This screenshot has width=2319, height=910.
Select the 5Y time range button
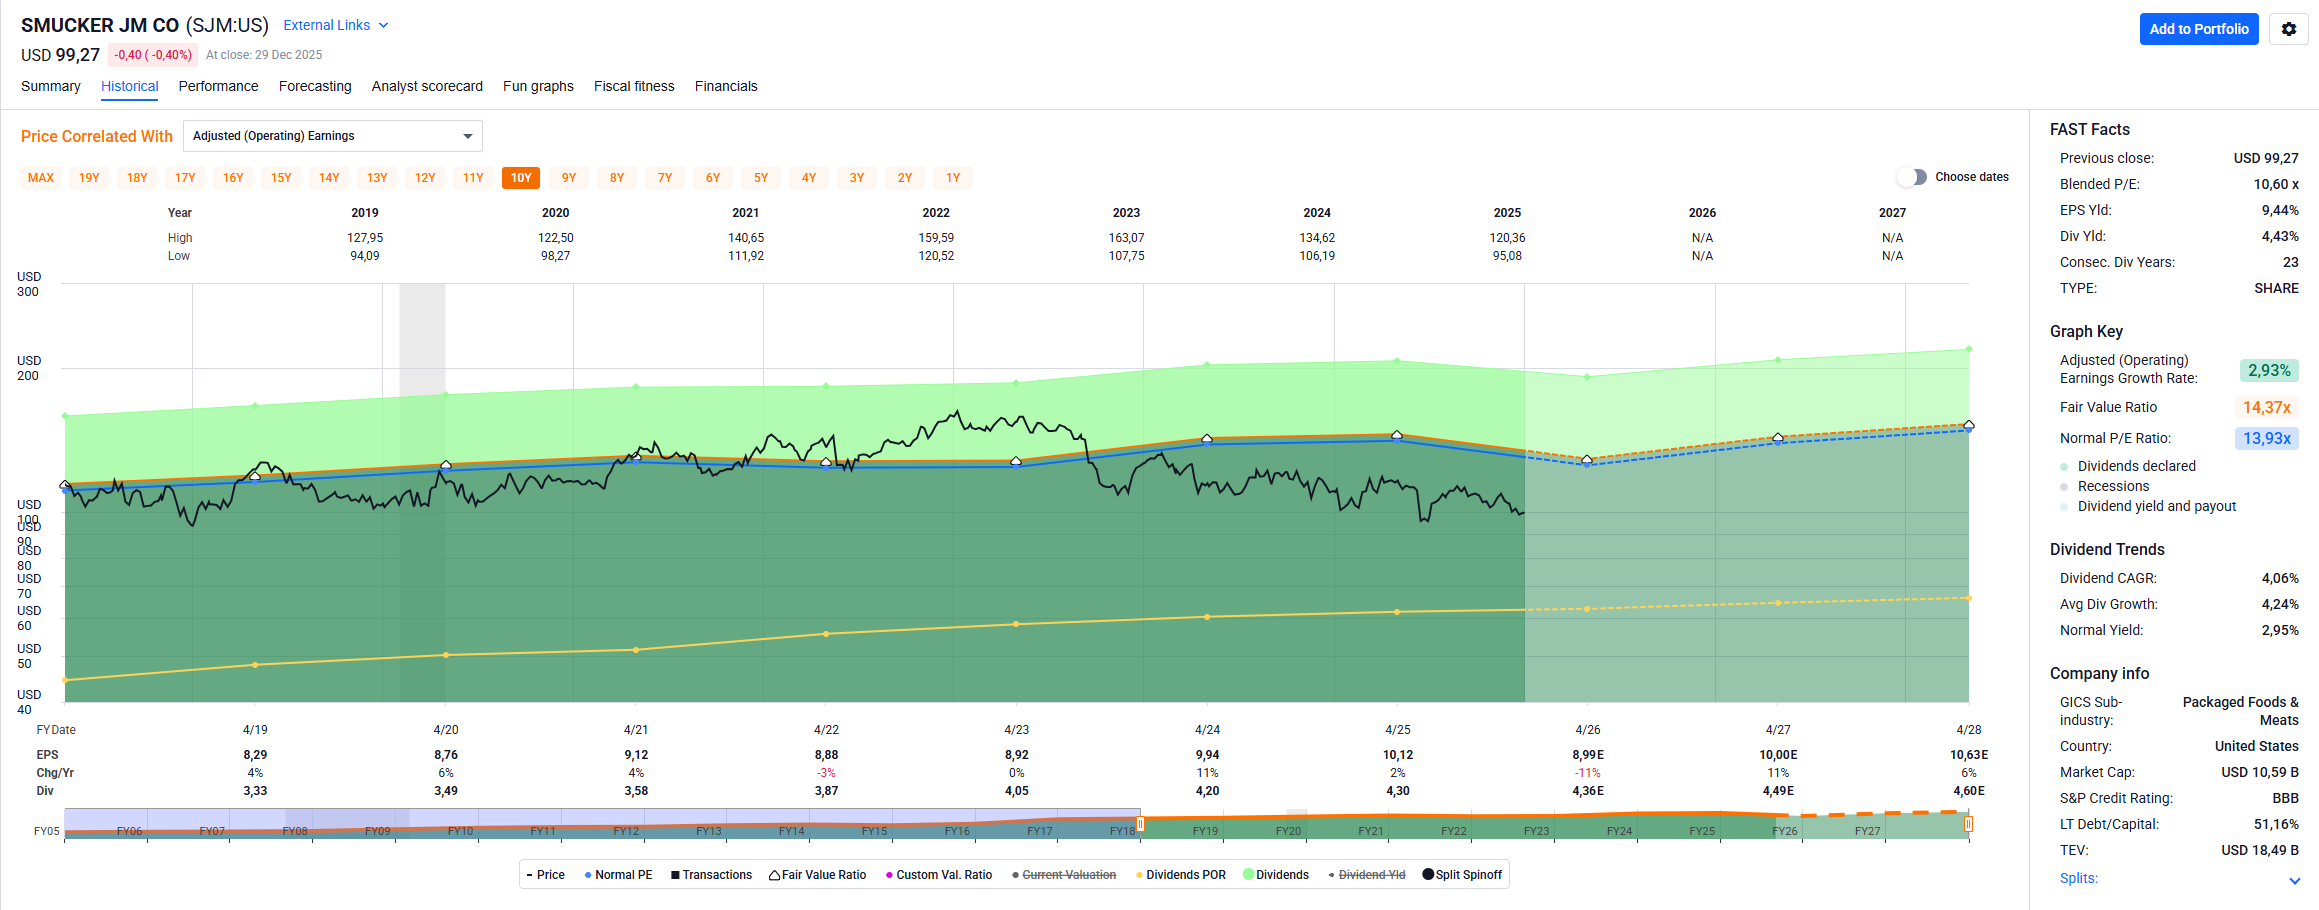[761, 178]
